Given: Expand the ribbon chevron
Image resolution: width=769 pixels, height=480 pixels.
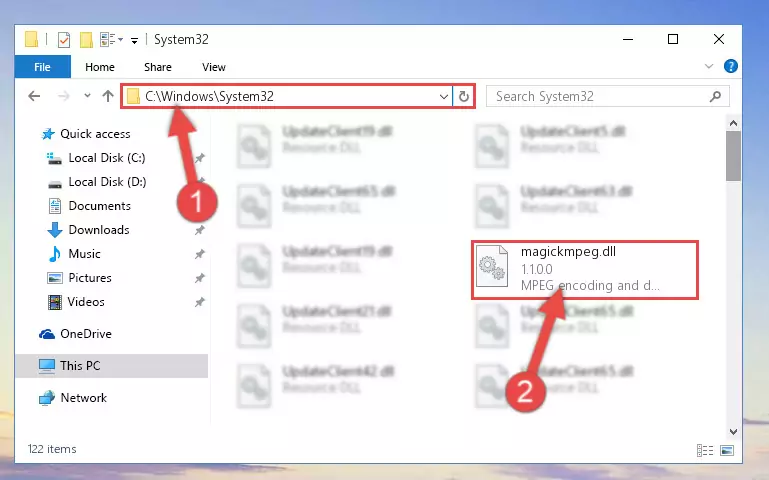Looking at the screenshot, I should [709, 66].
